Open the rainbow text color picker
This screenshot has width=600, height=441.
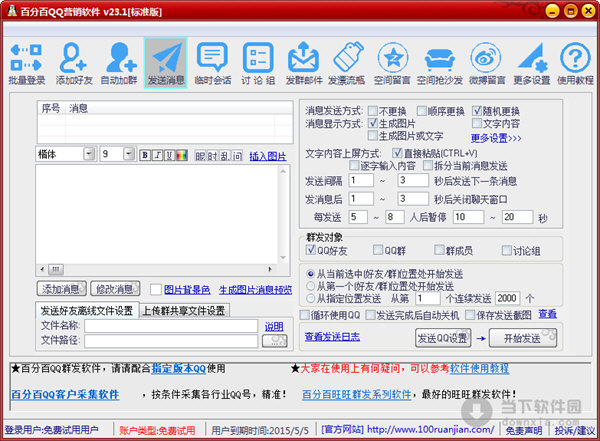[181, 155]
